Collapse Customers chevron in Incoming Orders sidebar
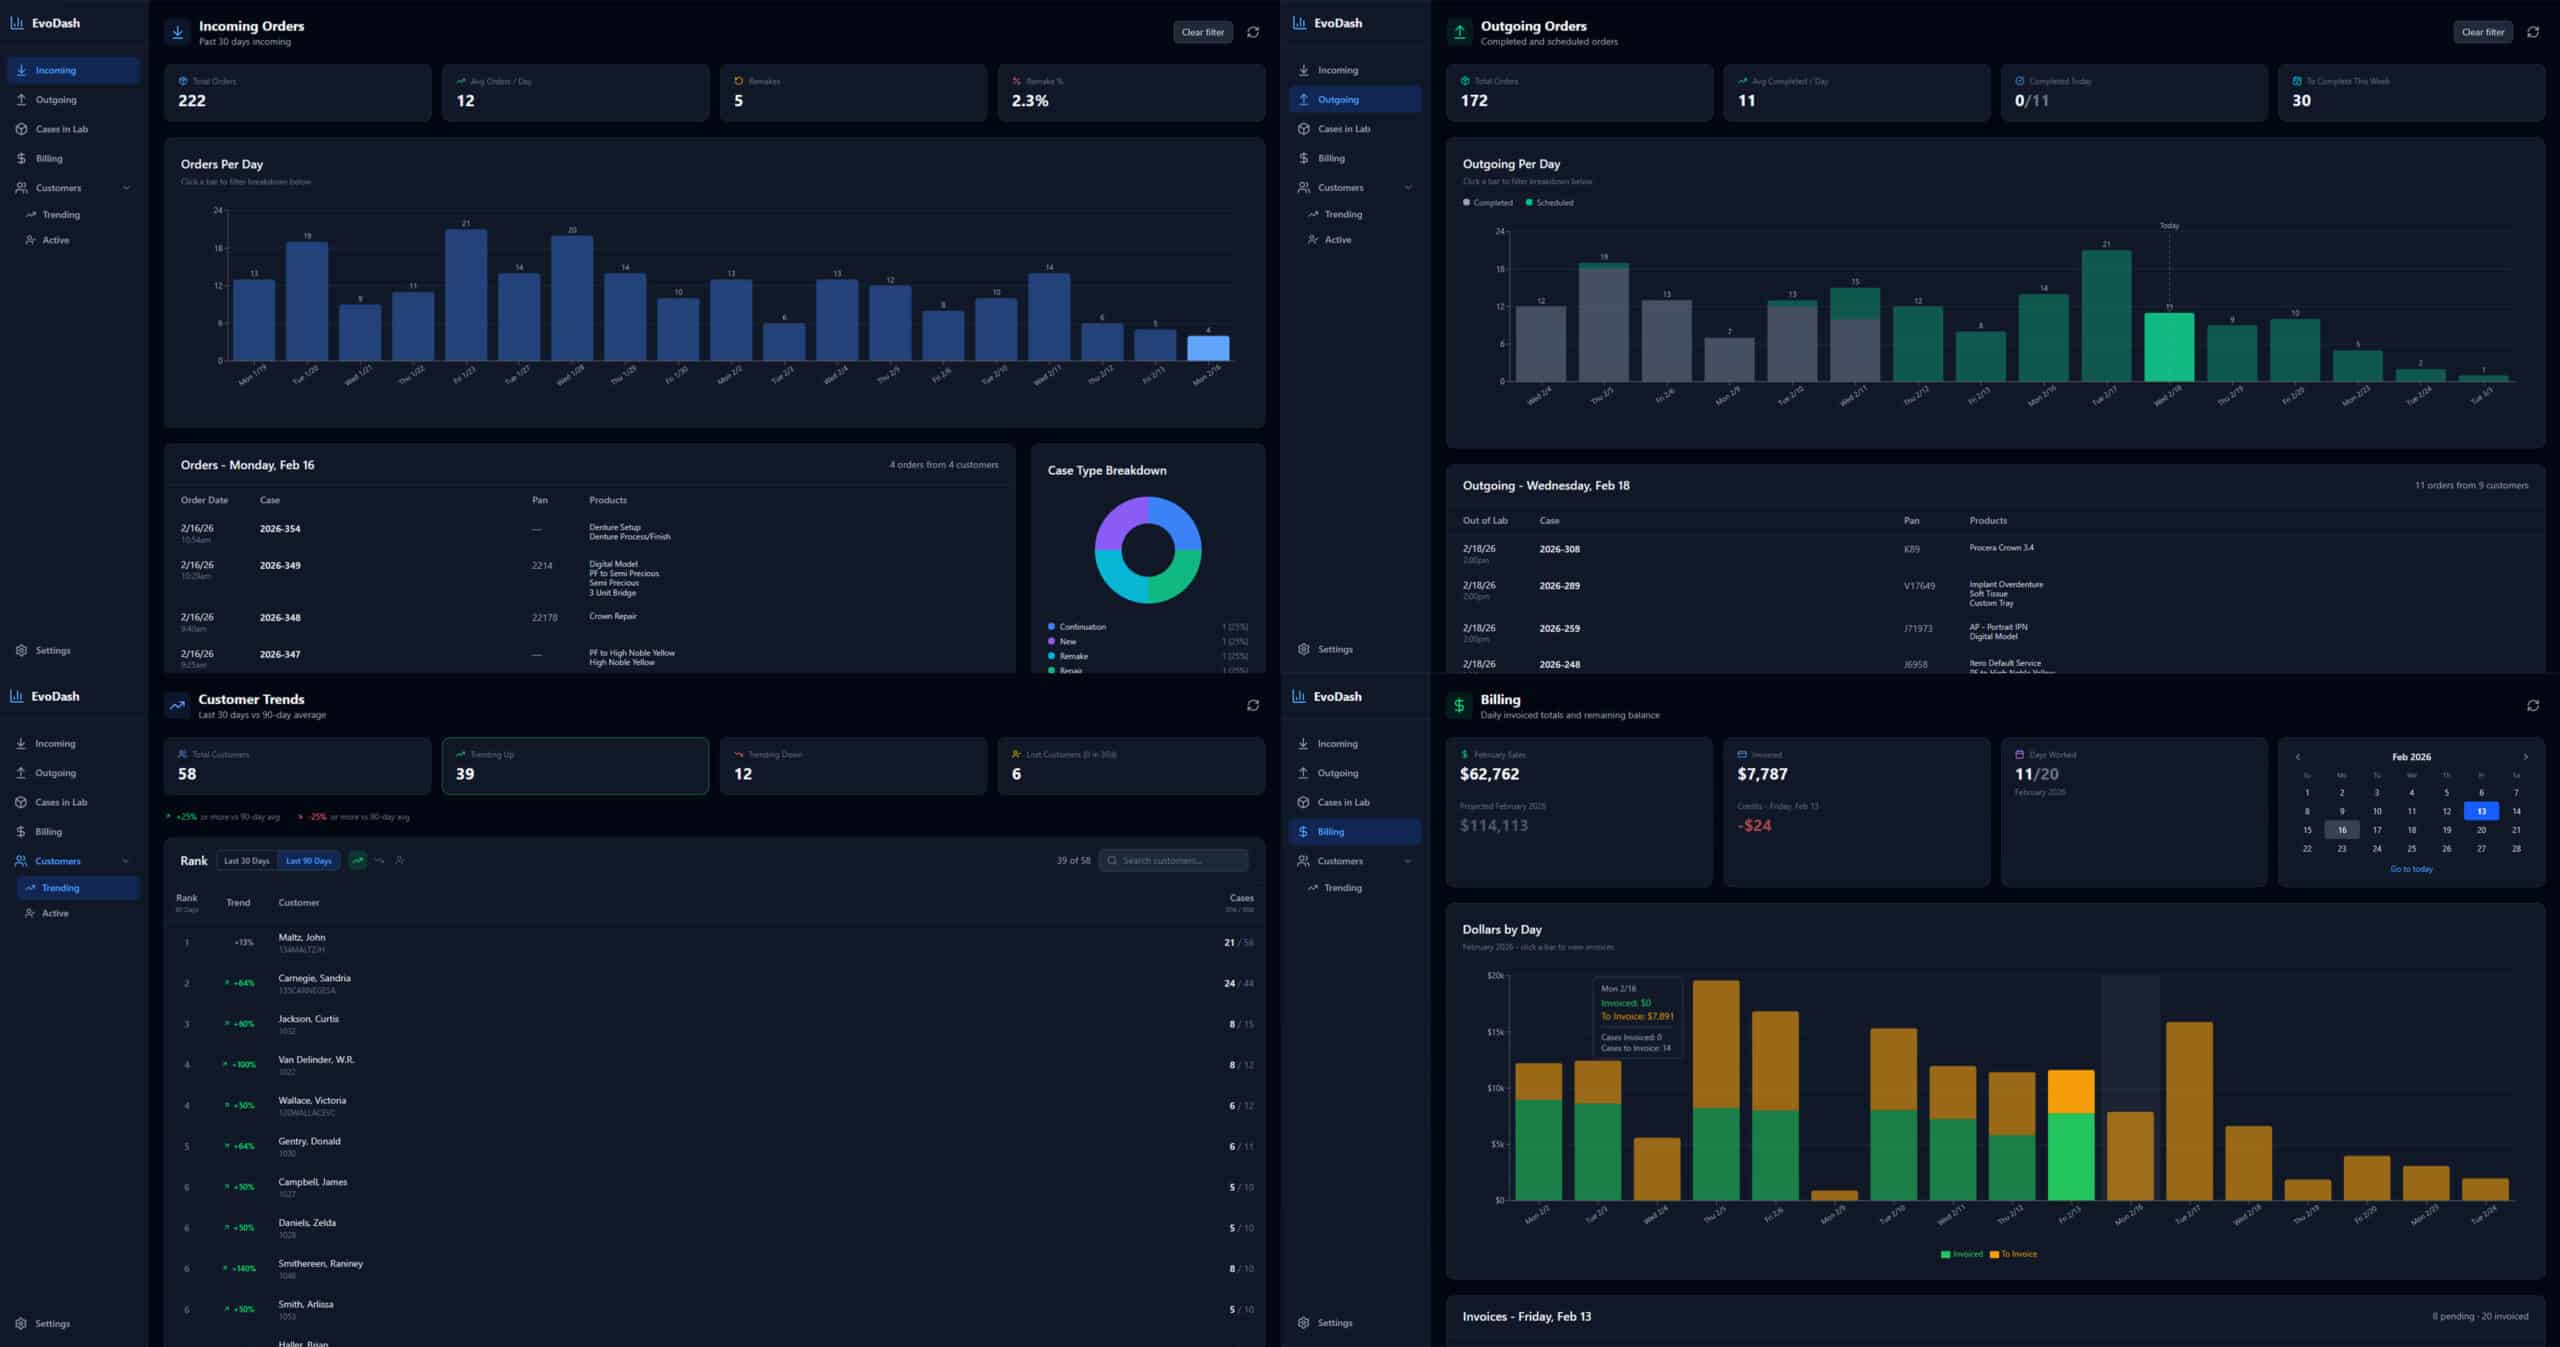The image size is (2560, 1347). coord(126,188)
